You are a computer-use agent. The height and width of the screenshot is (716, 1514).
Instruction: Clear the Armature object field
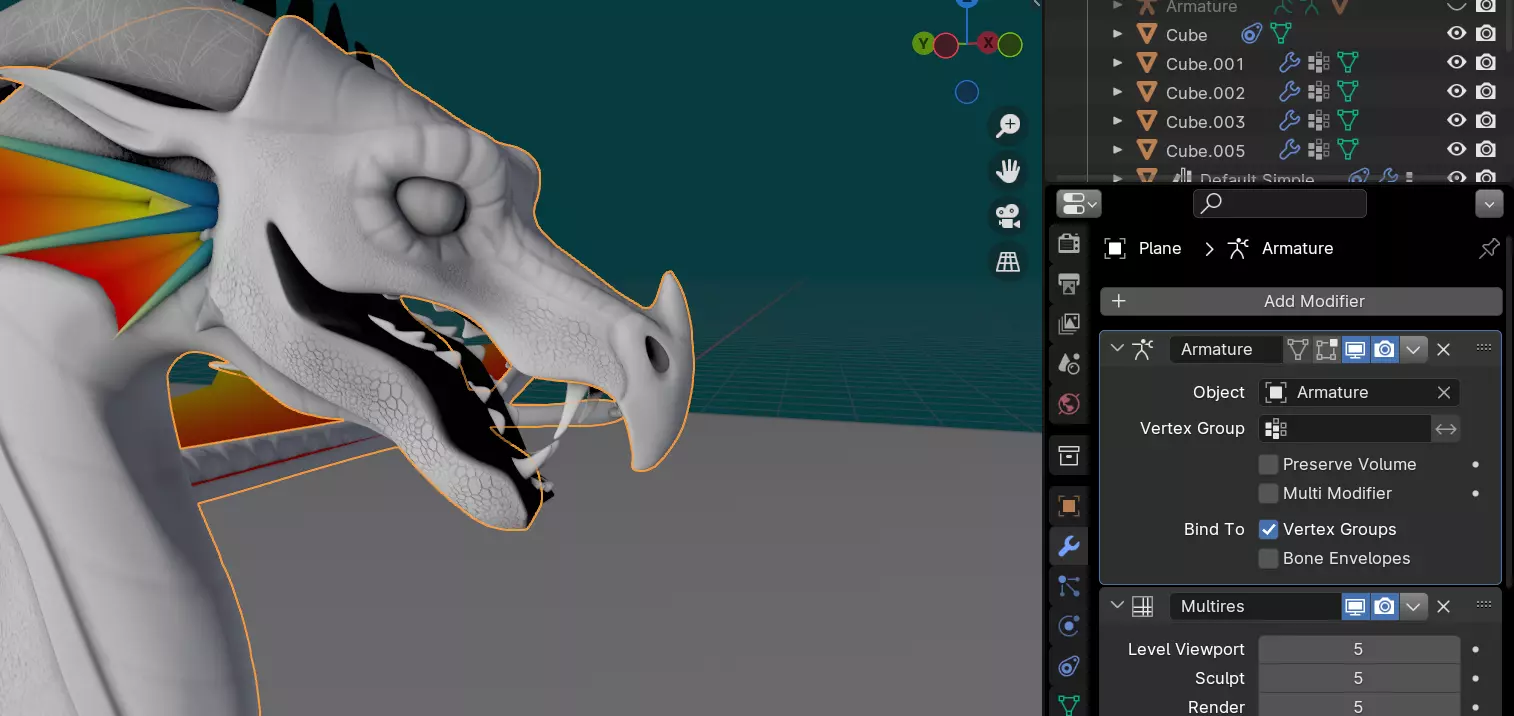[1443, 392]
